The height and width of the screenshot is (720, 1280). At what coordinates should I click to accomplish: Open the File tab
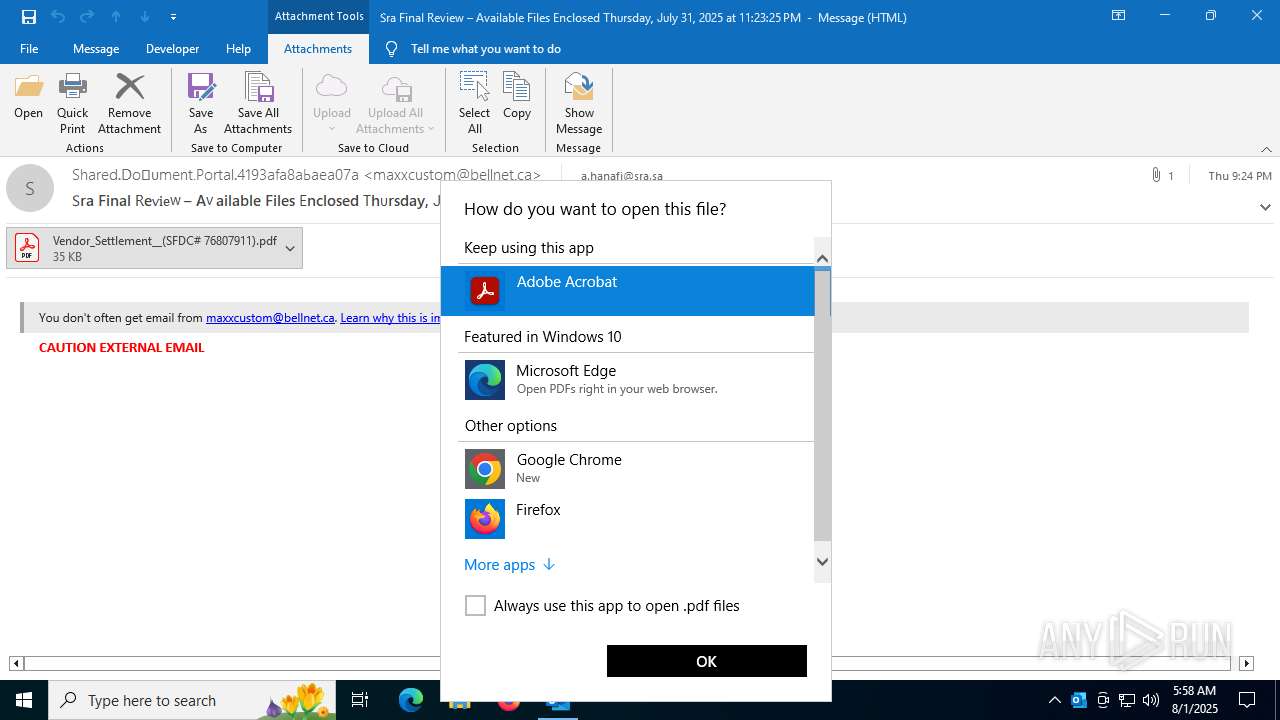tap(29, 48)
